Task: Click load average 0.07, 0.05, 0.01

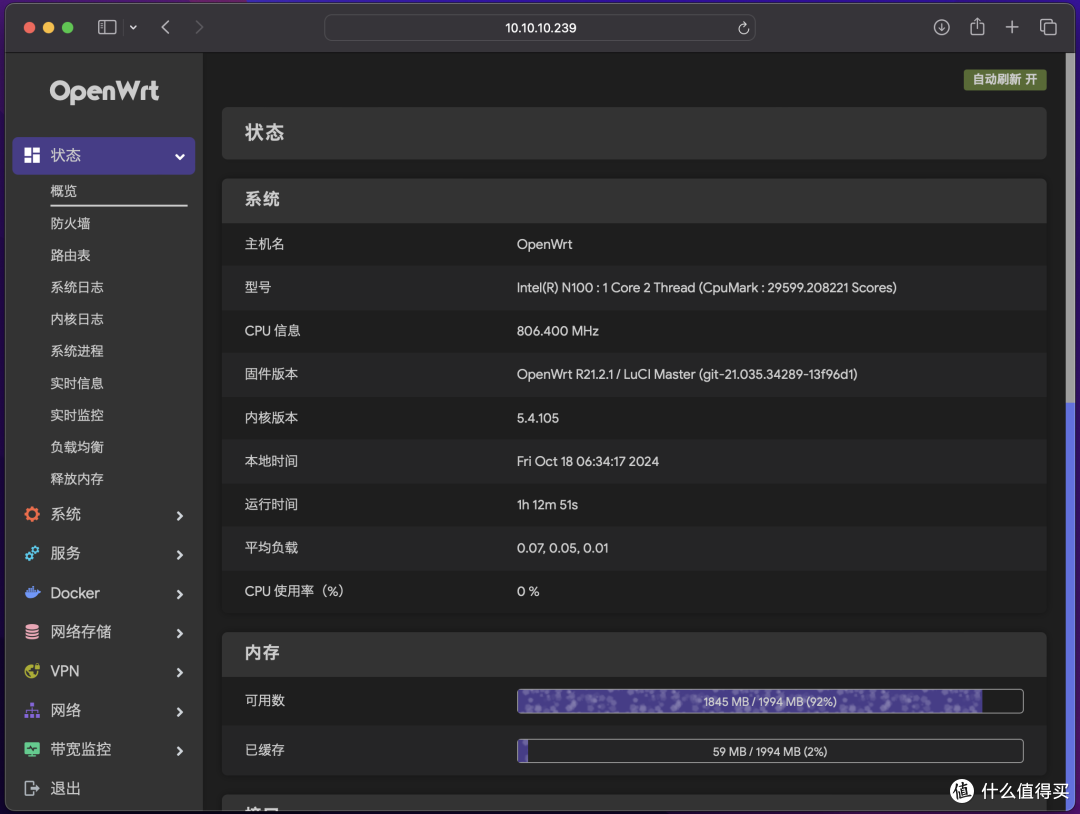Action: 562,548
